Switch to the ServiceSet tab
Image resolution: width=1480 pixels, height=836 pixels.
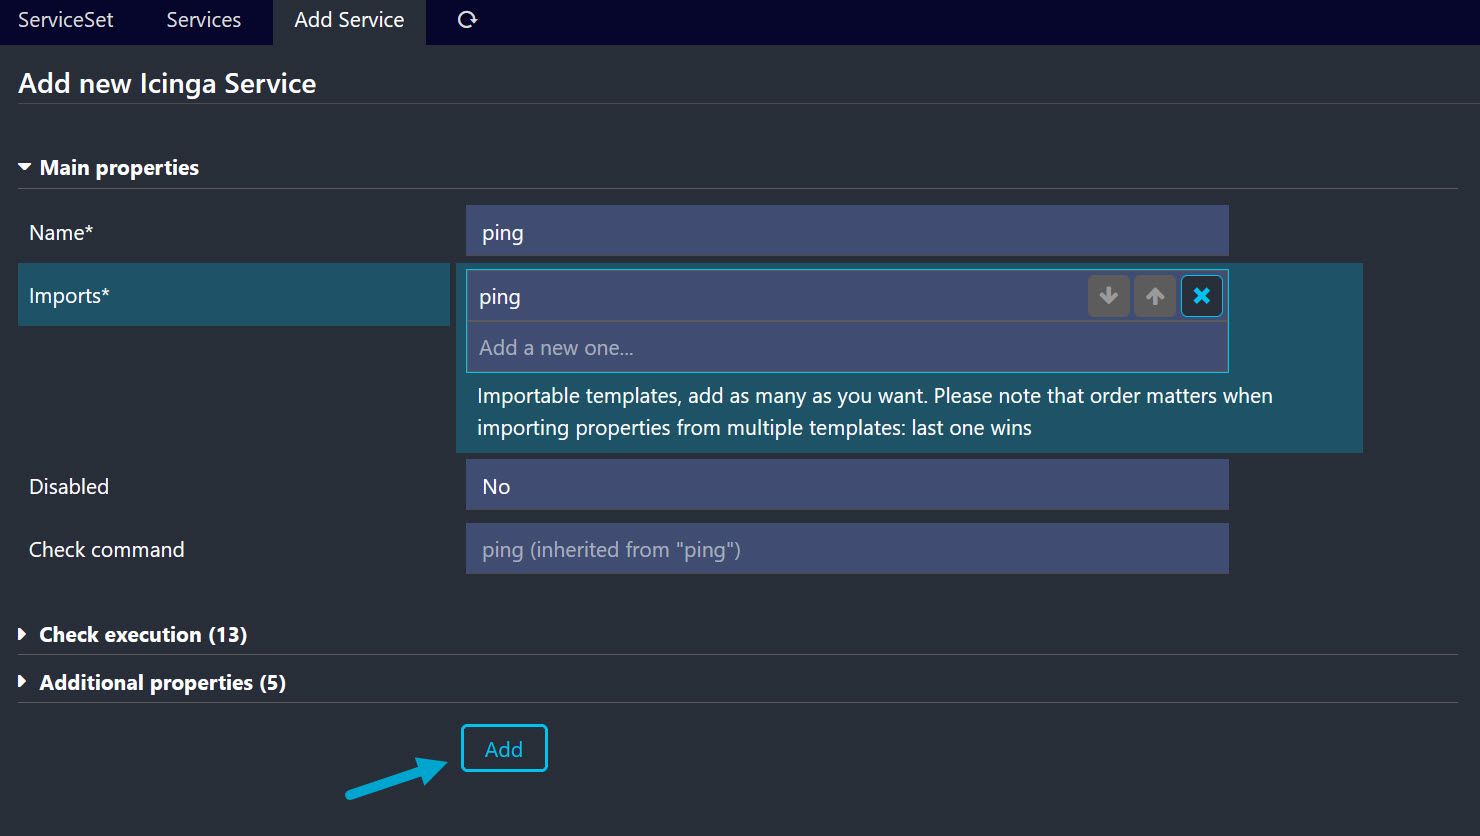click(66, 20)
